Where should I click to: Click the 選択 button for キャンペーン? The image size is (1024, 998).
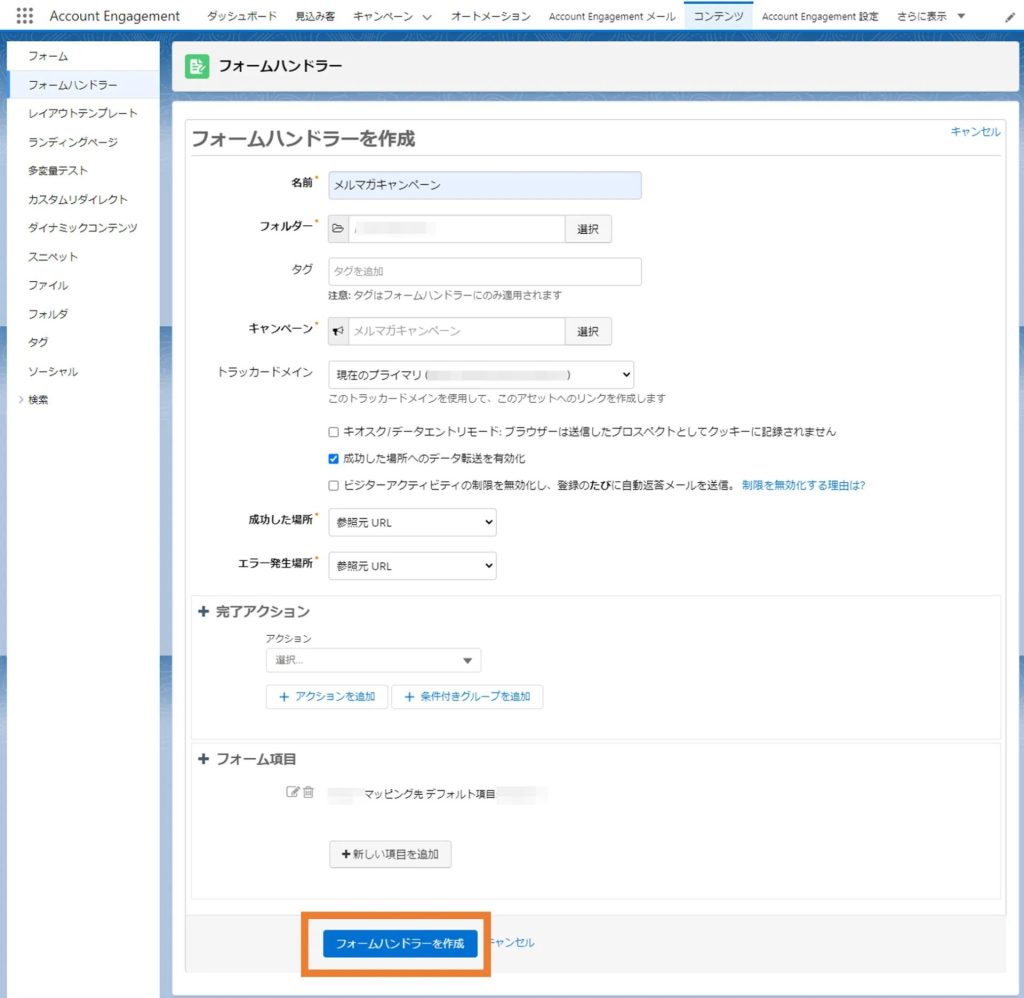[x=588, y=331]
